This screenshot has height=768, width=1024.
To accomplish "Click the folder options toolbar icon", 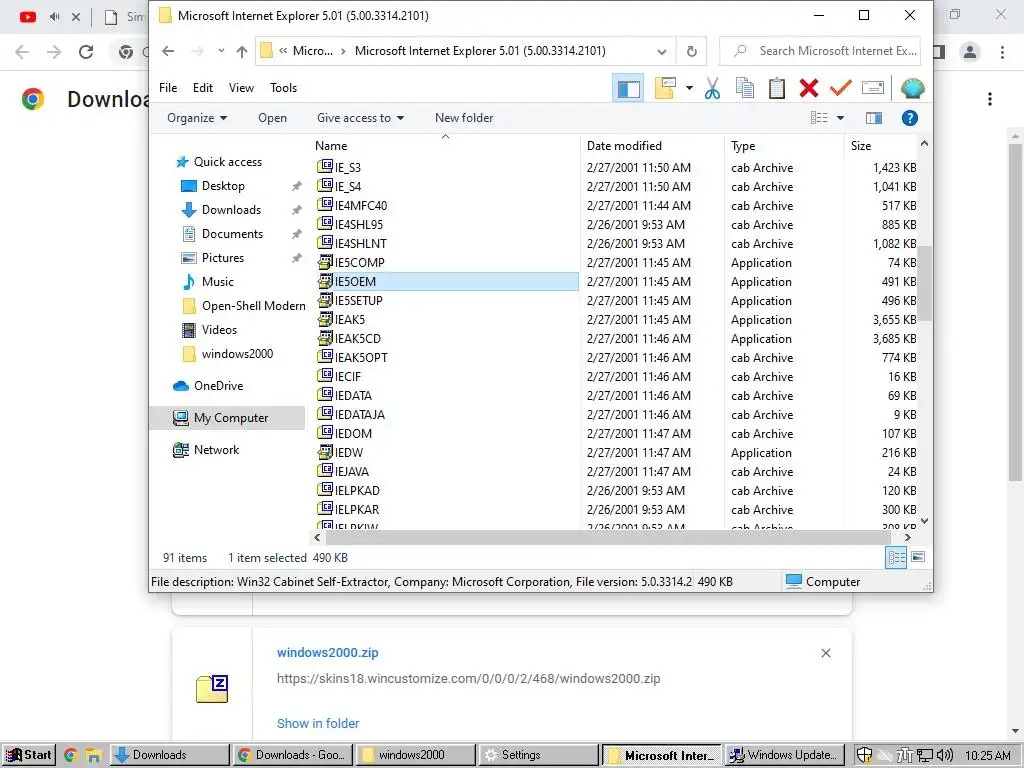I will 665,88.
